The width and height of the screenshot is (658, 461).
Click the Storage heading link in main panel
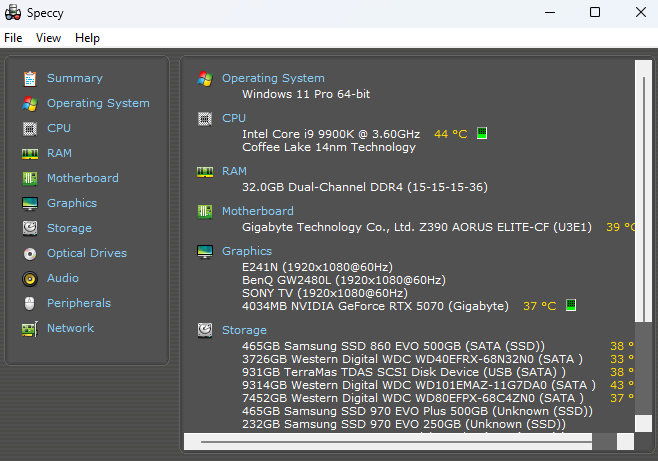click(x=244, y=330)
